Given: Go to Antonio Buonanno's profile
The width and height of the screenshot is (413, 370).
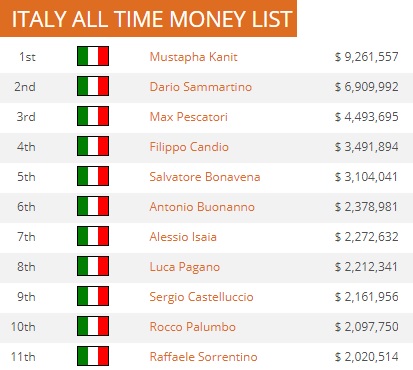Looking at the screenshot, I should (202, 207).
